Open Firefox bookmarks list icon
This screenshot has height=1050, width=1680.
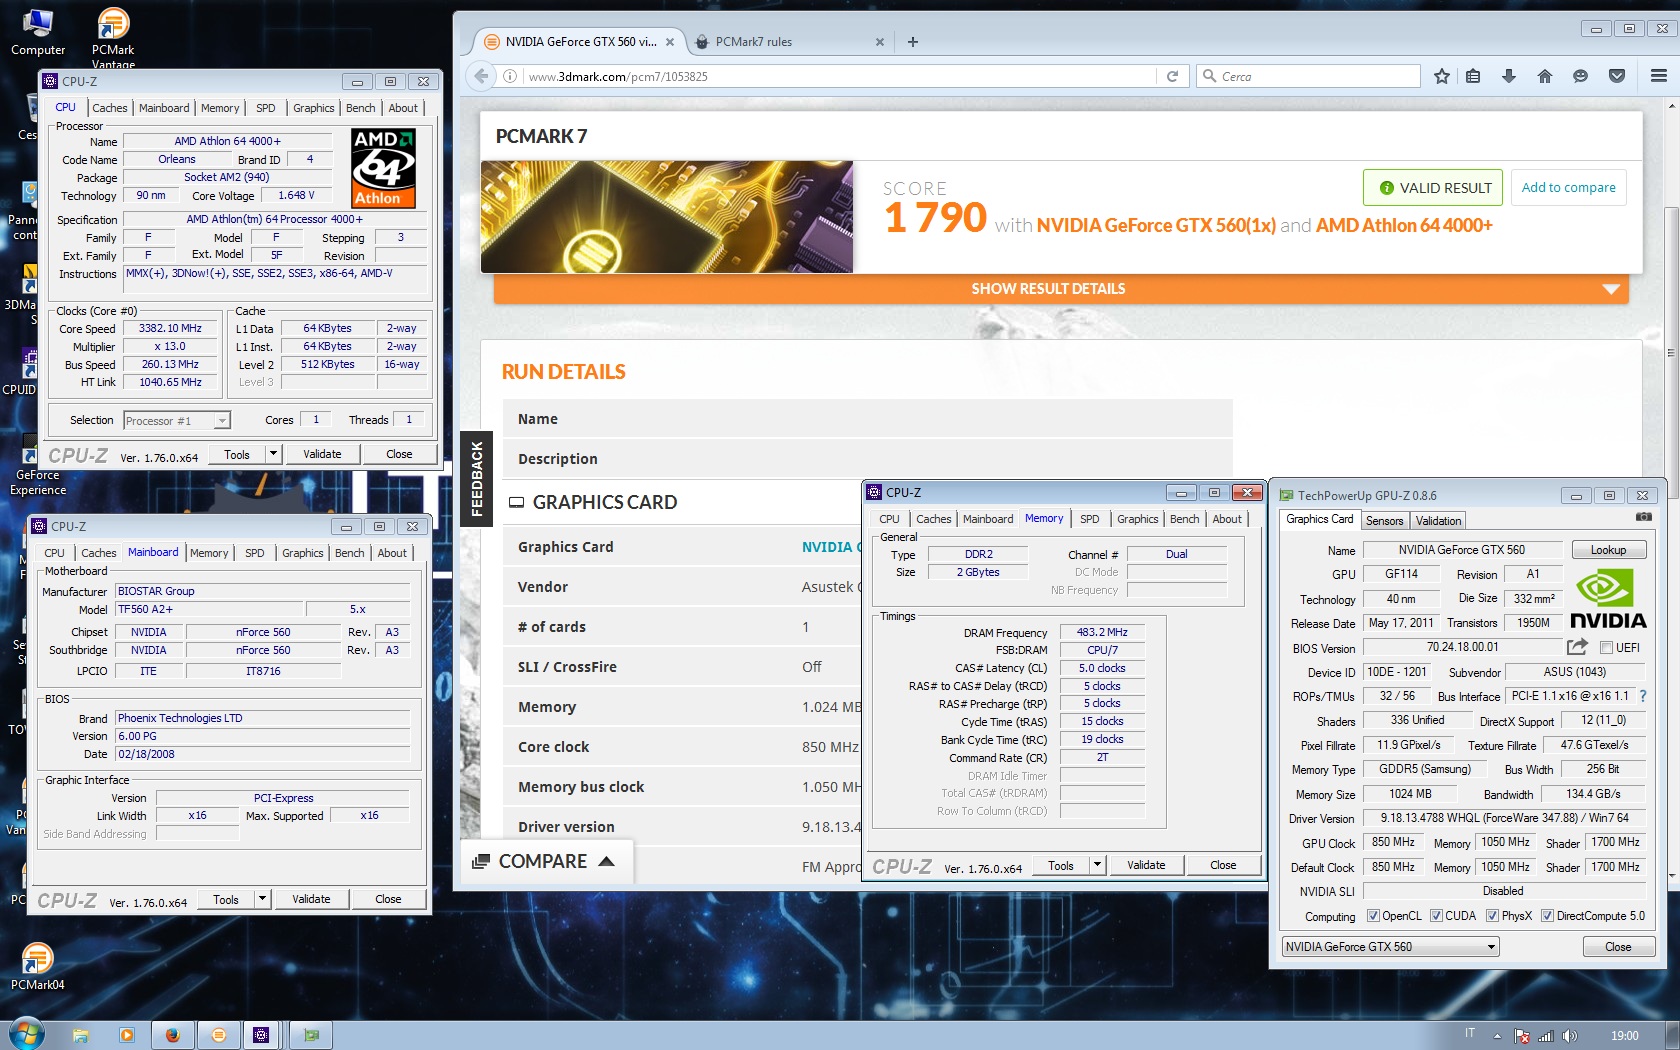tap(1473, 76)
